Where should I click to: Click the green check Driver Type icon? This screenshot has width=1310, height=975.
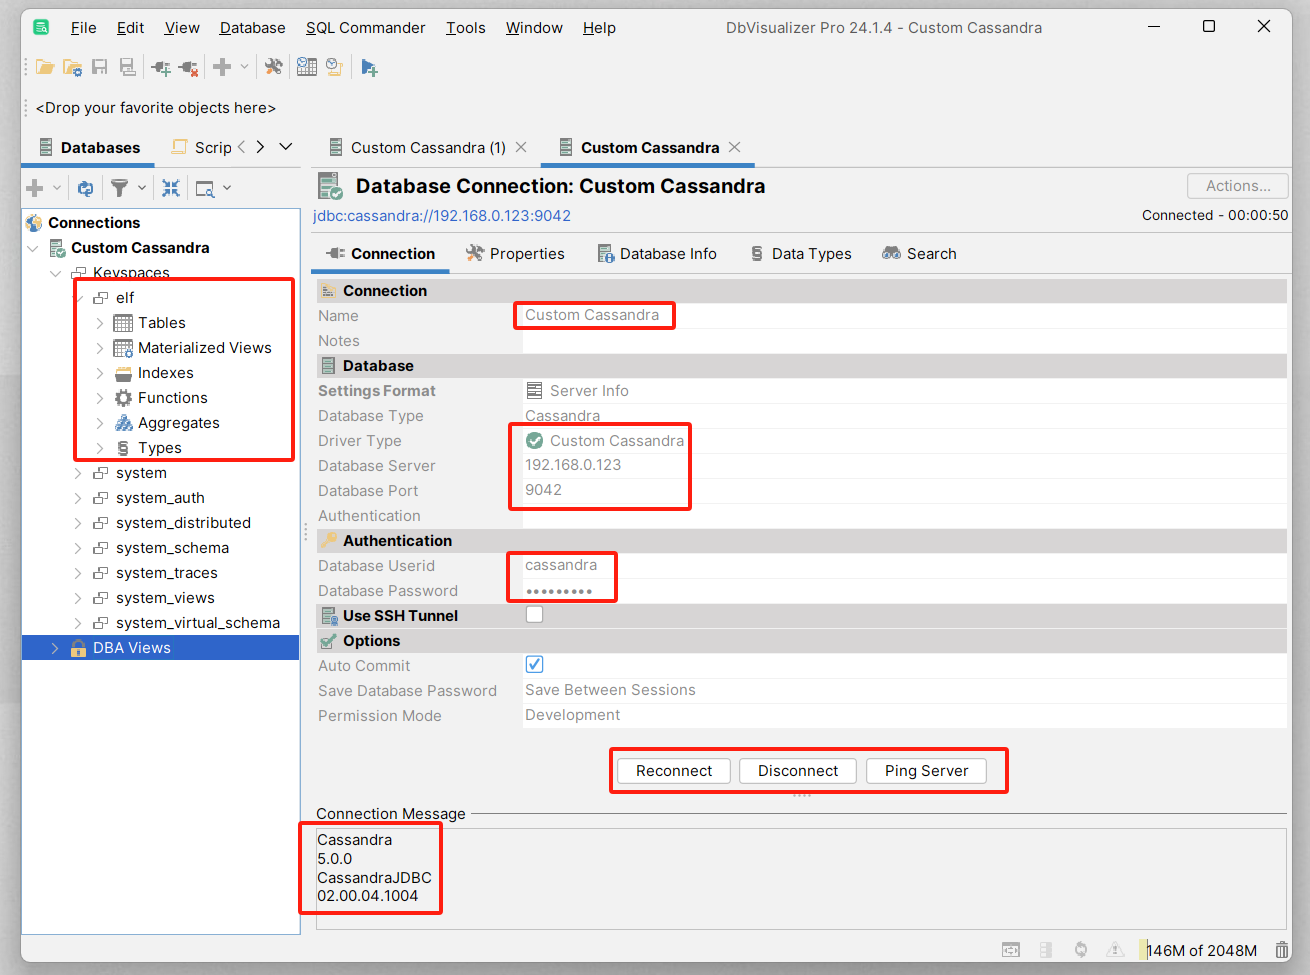coord(534,441)
